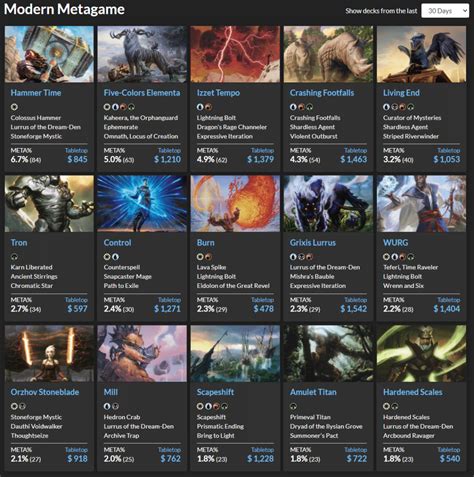
Task: Click the 'Dragon's Rage Channeler' card name
Action: click(x=232, y=127)
